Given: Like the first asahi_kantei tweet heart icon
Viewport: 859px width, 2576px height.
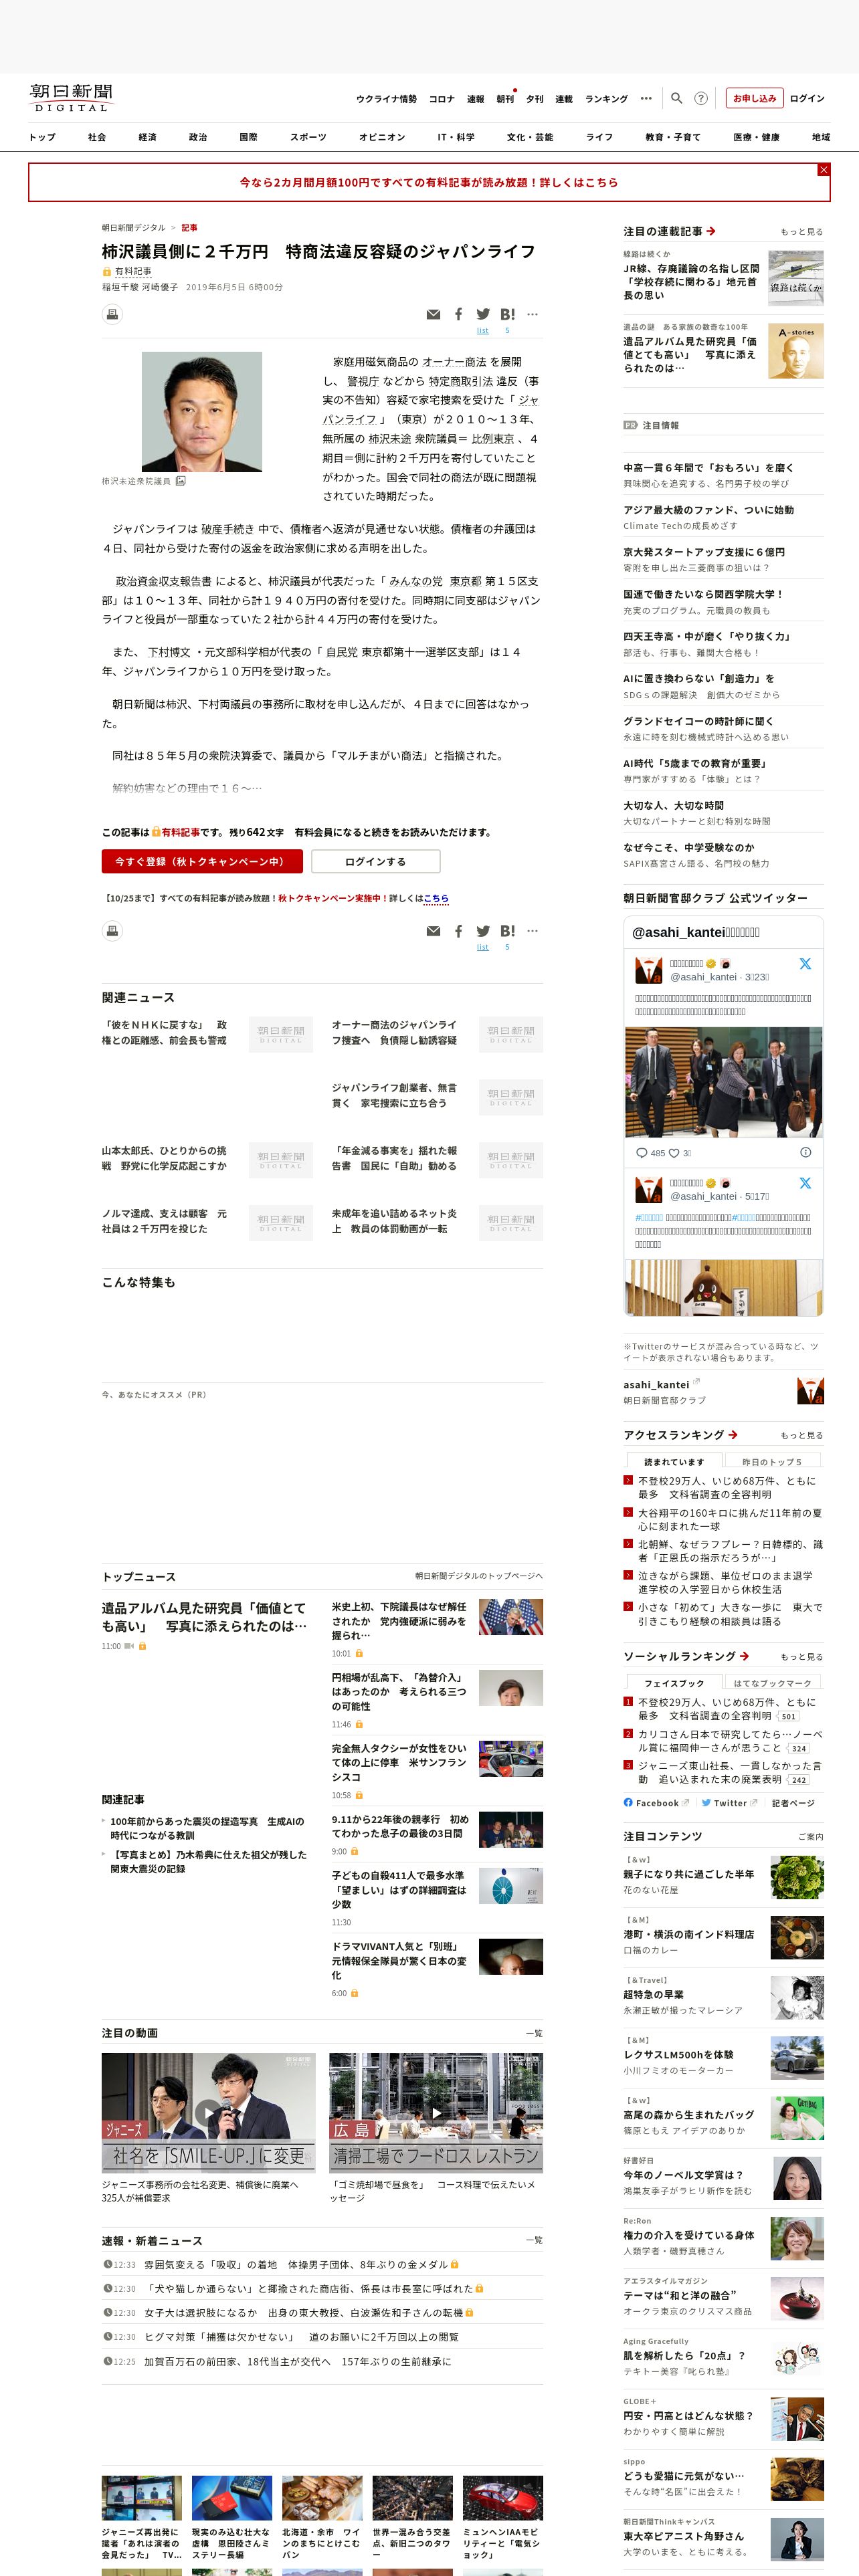Looking at the screenshot, I should pyautogui.click(x=674, y=1152).
